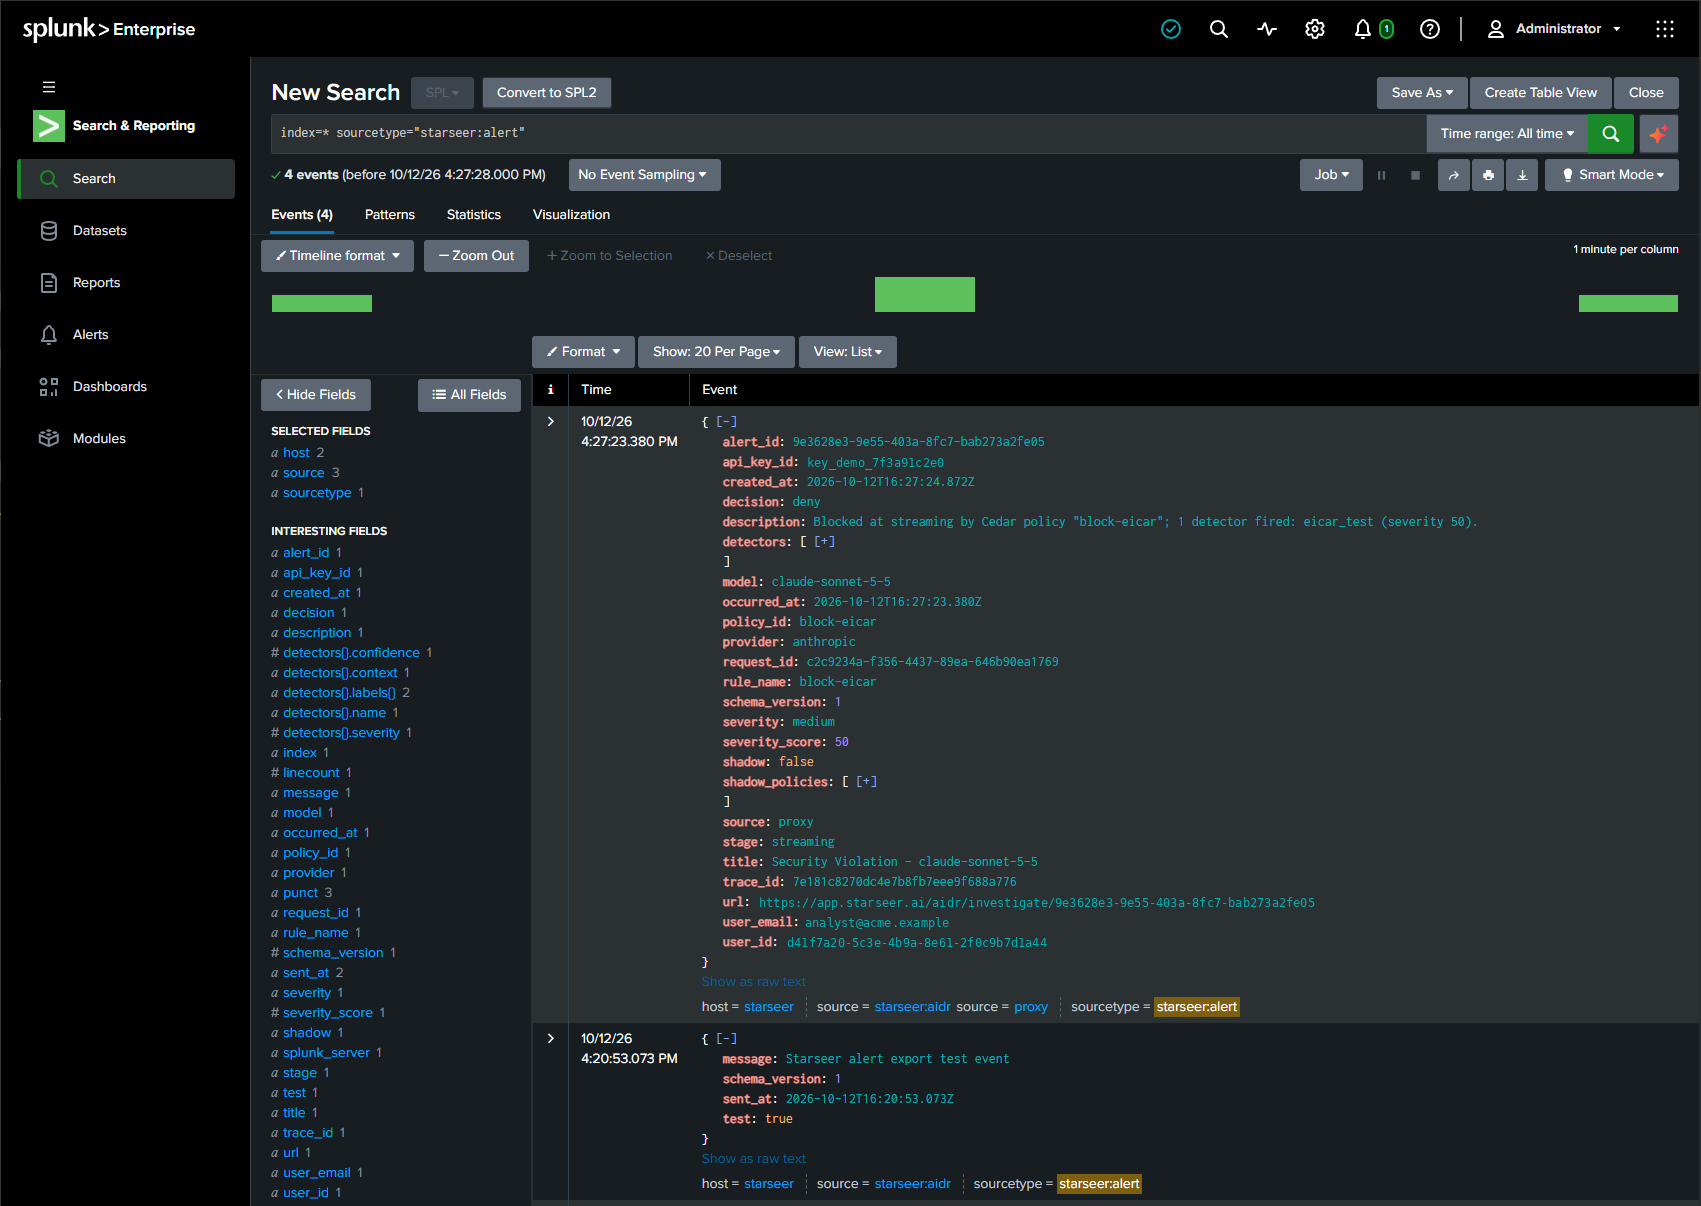Stop the search job
Image resolution: width=1701 pixels, height=1206 pixels.
click(x=1415, y=175)
